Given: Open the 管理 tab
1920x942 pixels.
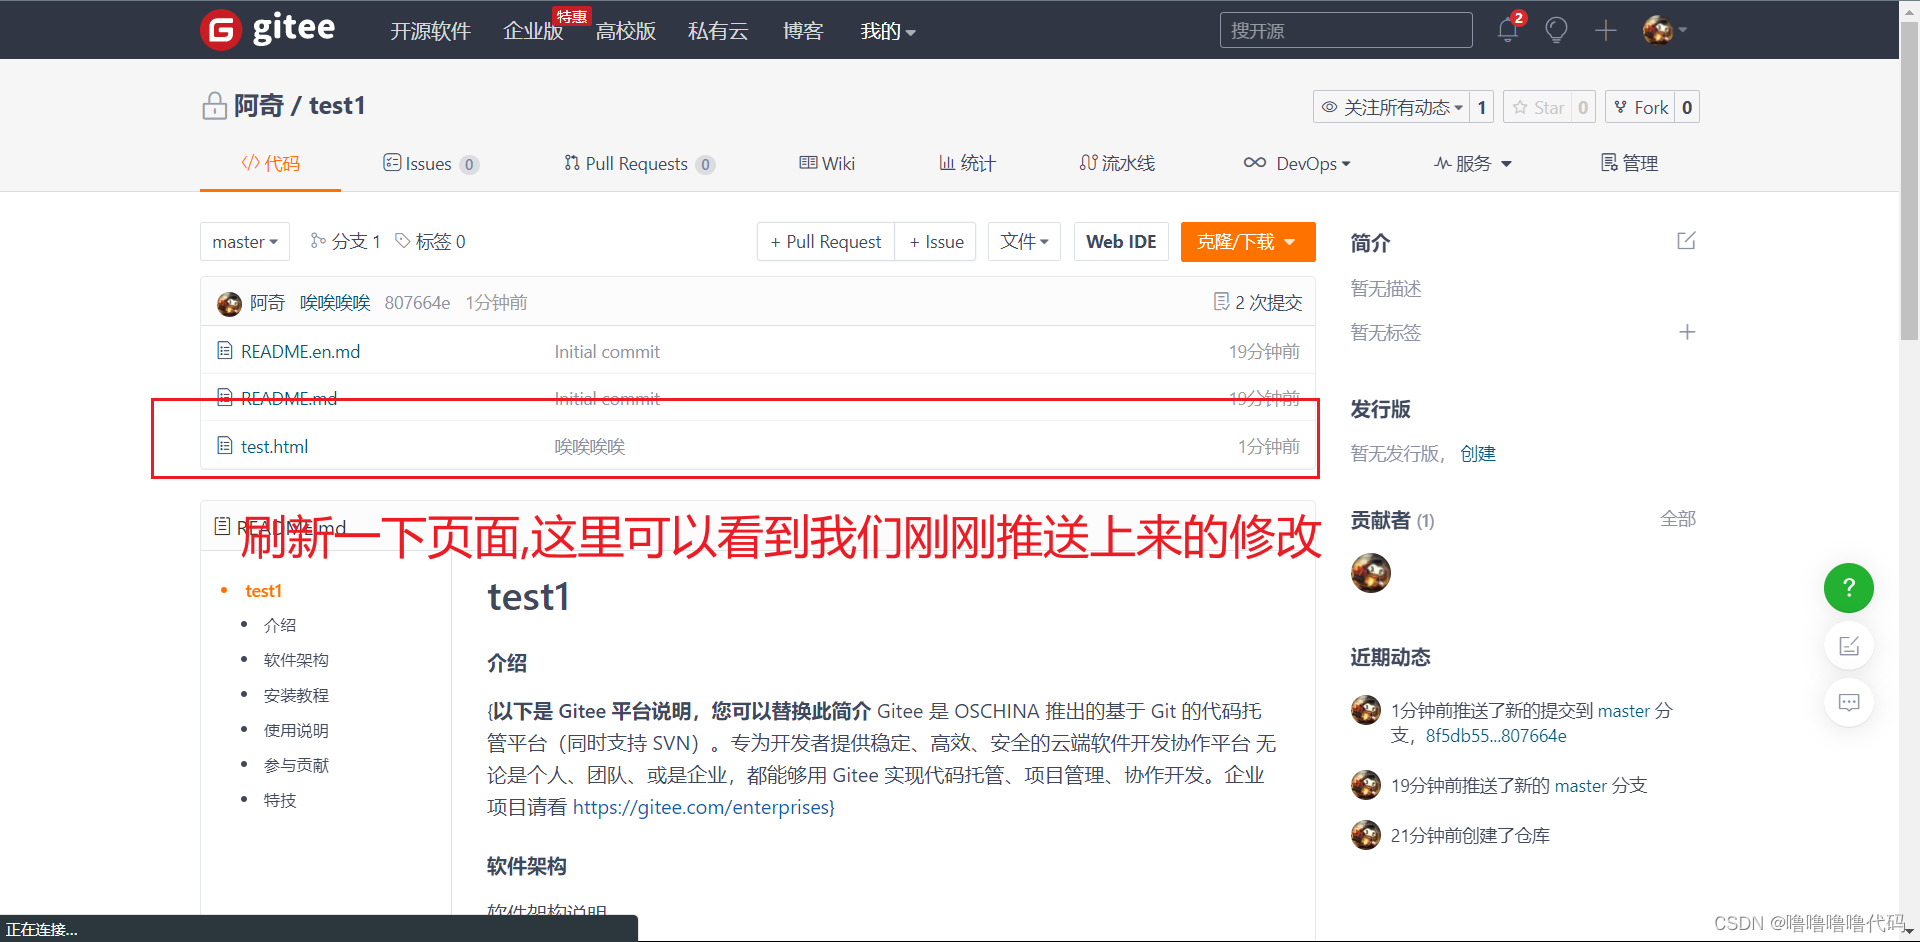Looking at the screenshot, I should [1629, 163].
